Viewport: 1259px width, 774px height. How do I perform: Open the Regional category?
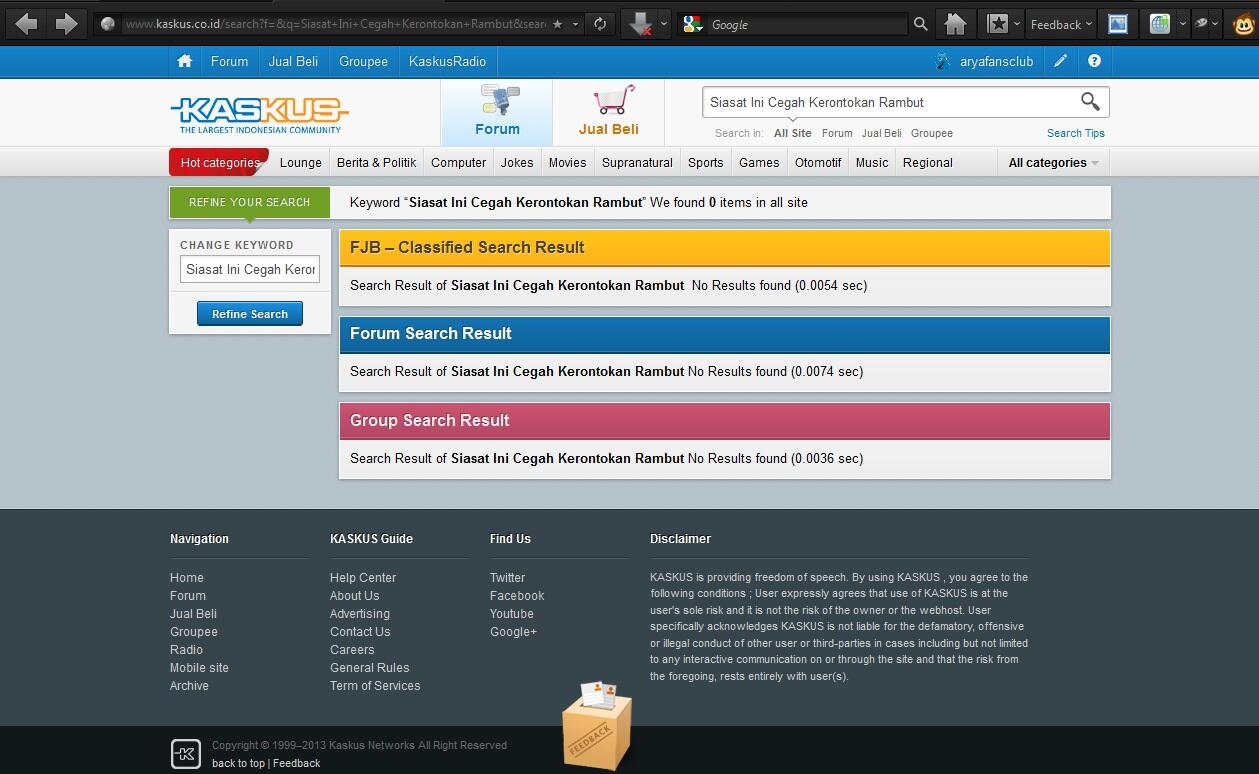[x=928, y=162]
